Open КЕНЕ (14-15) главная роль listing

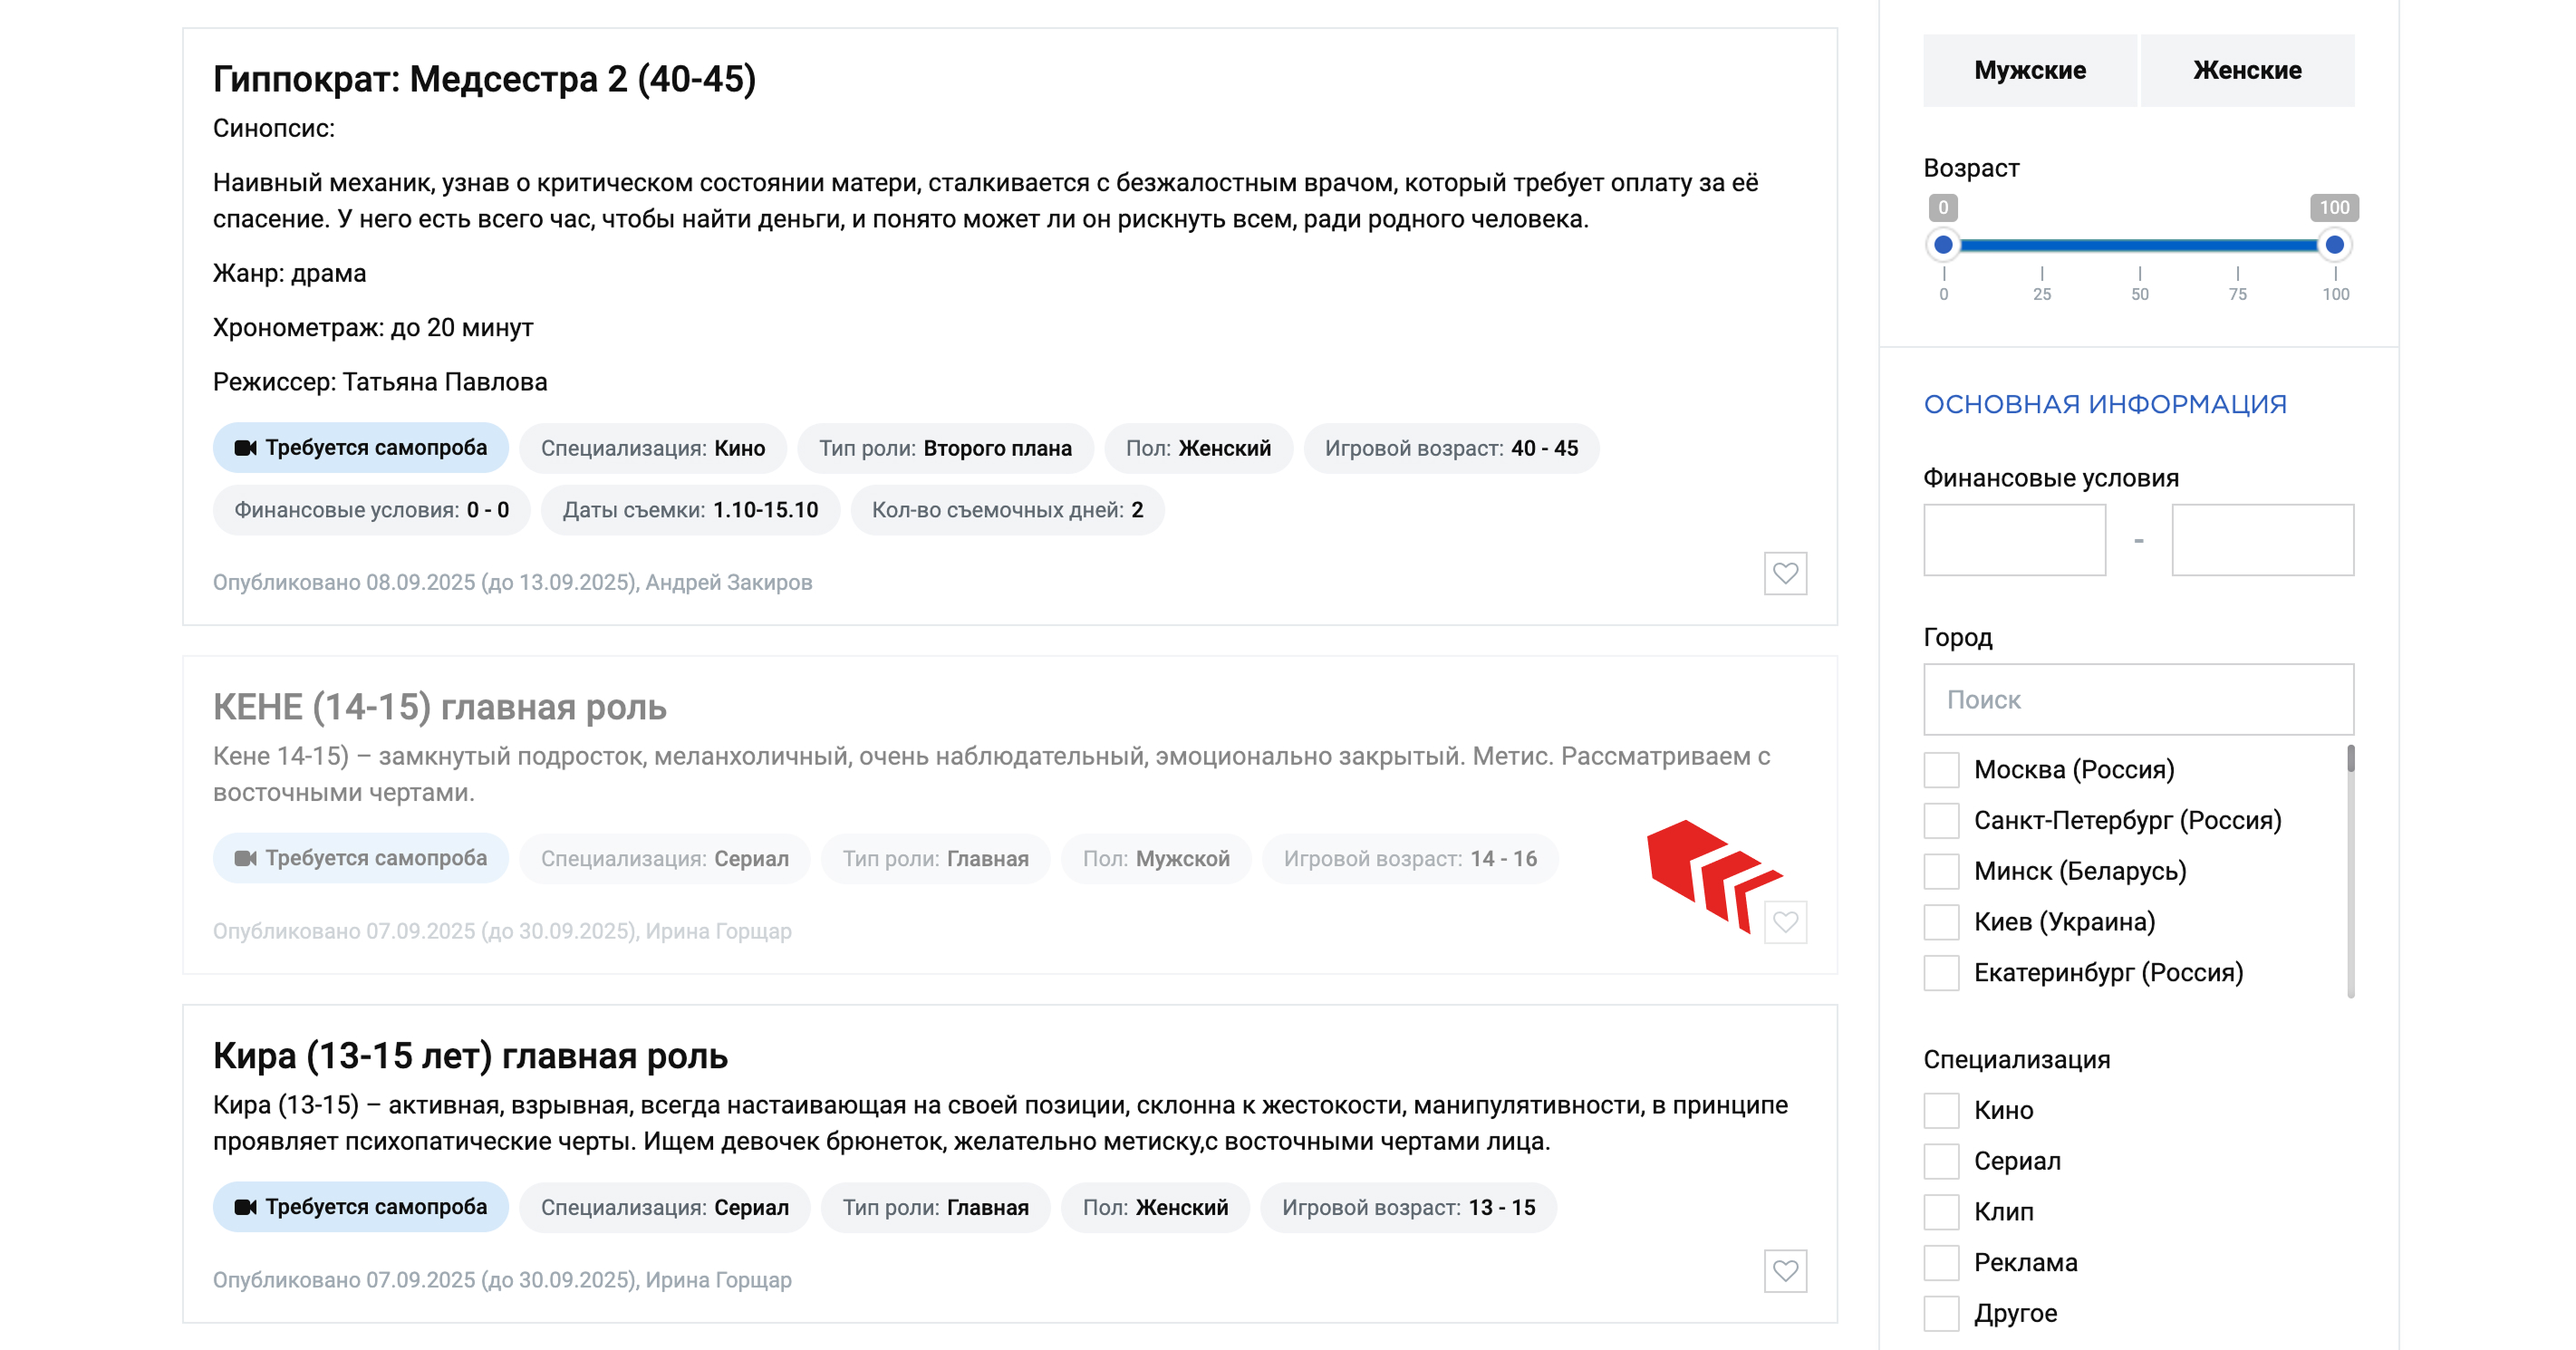(439, 707)
